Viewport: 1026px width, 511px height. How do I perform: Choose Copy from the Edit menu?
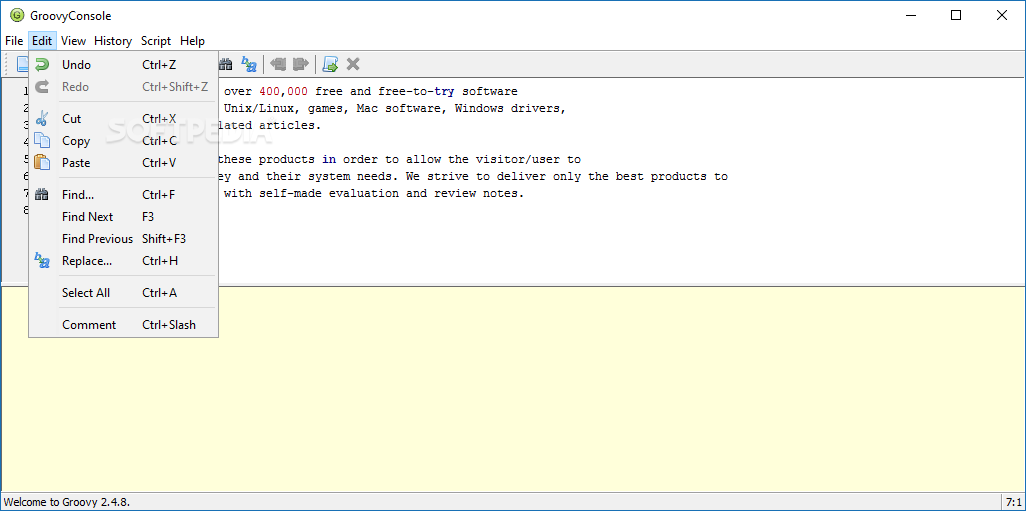click(x=123, y=141)
